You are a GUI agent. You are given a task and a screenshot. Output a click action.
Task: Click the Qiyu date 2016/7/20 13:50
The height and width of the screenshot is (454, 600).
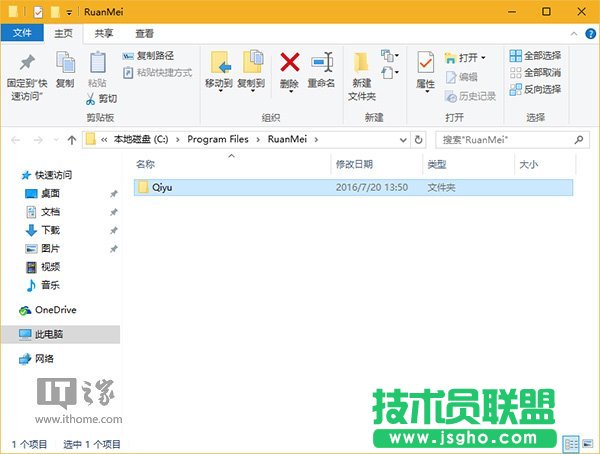click(x=372, y=188)
